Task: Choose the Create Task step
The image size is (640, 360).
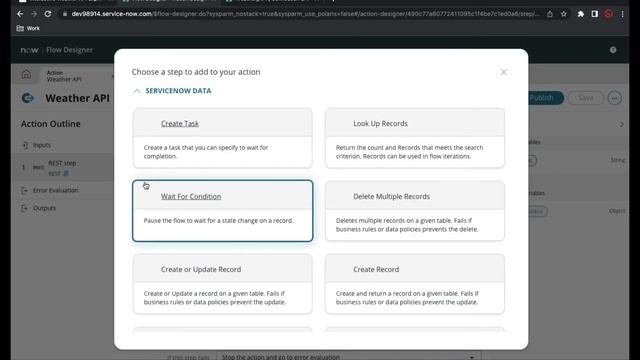Action: (x=222, y=138)
